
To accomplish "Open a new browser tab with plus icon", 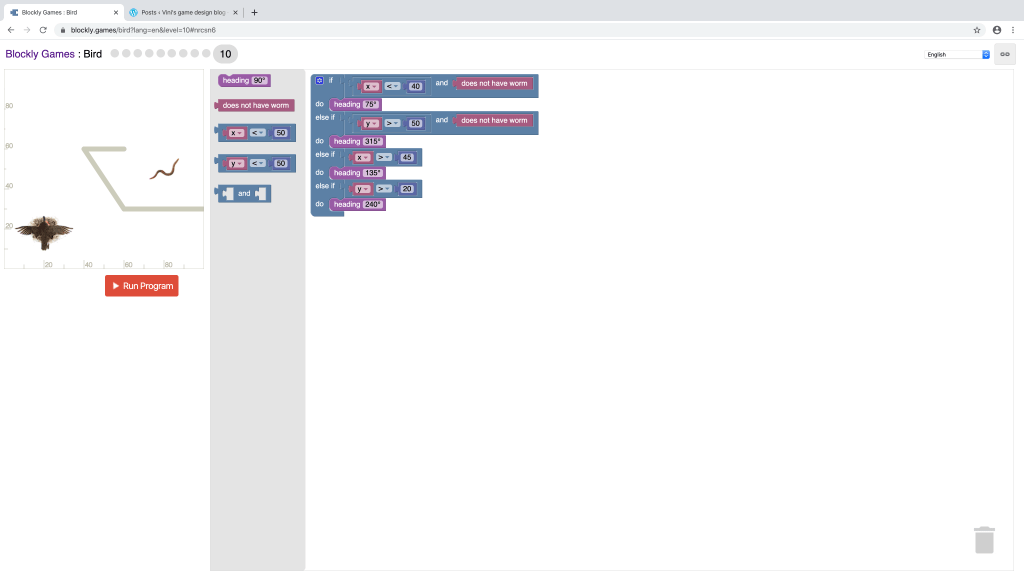I will tap(254, 12).
